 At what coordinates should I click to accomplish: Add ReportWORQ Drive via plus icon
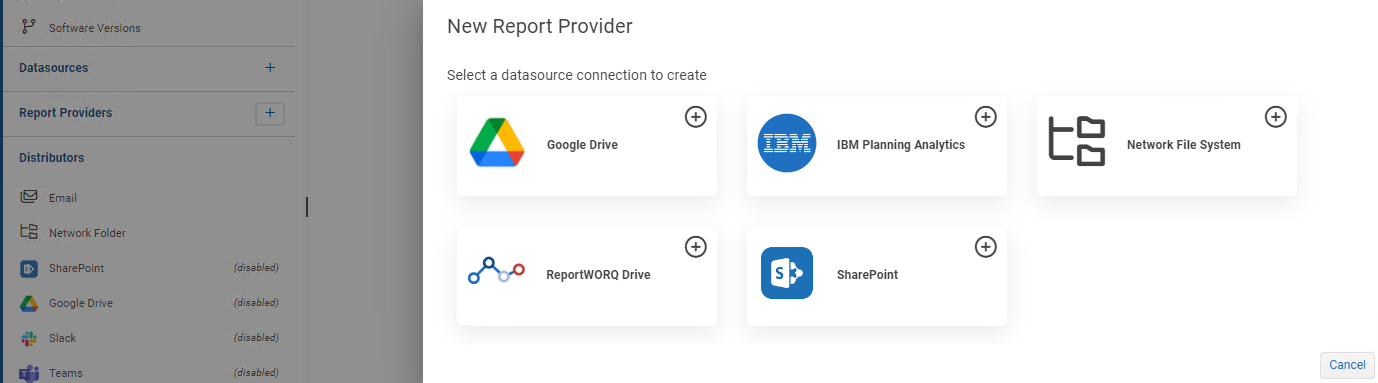(695, 247)
